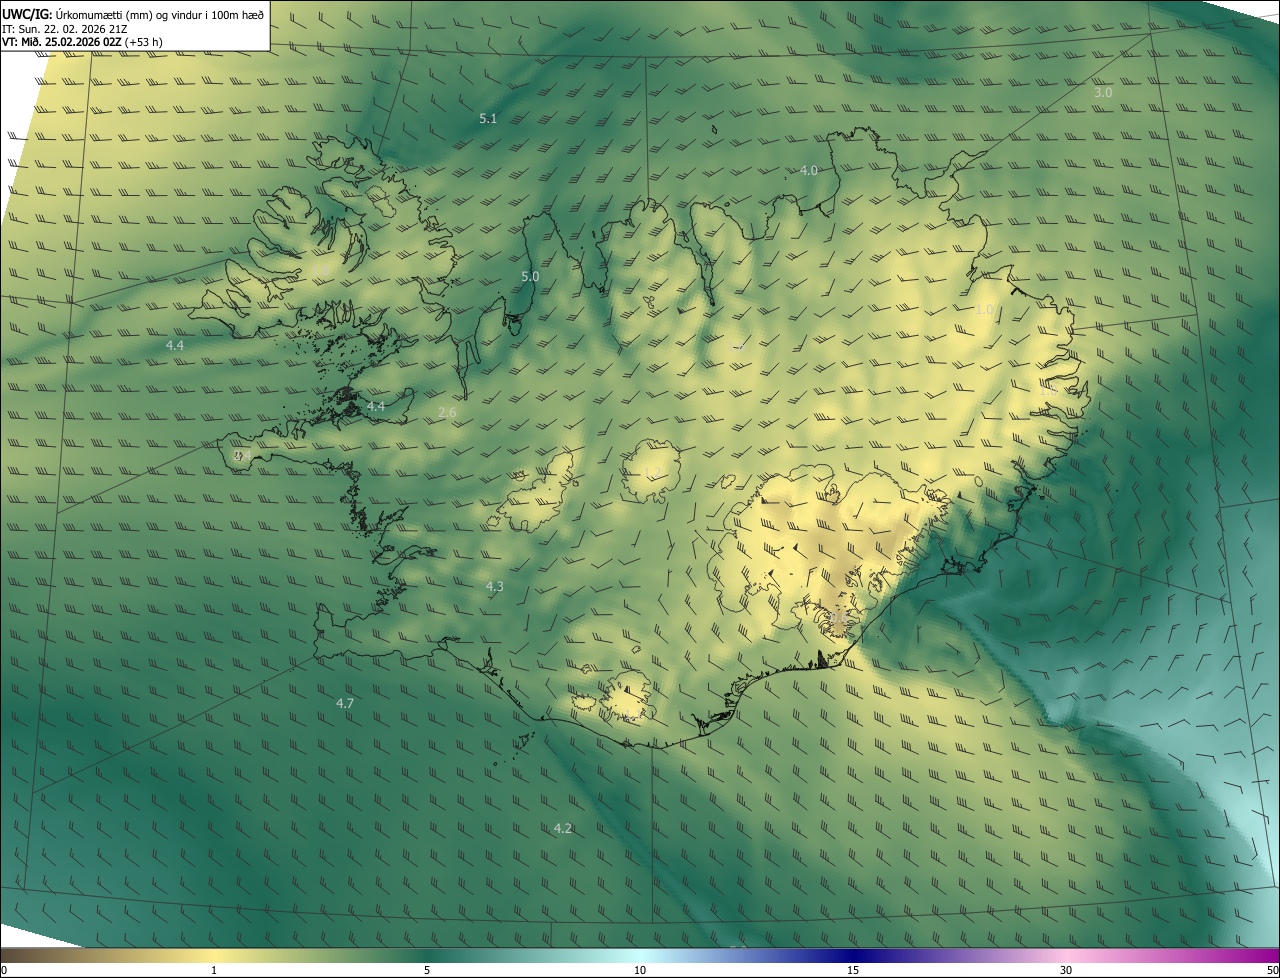The image size is (1280, 978).
Task: Click the 3.0 value label on the map
Action: (1102, 93)
